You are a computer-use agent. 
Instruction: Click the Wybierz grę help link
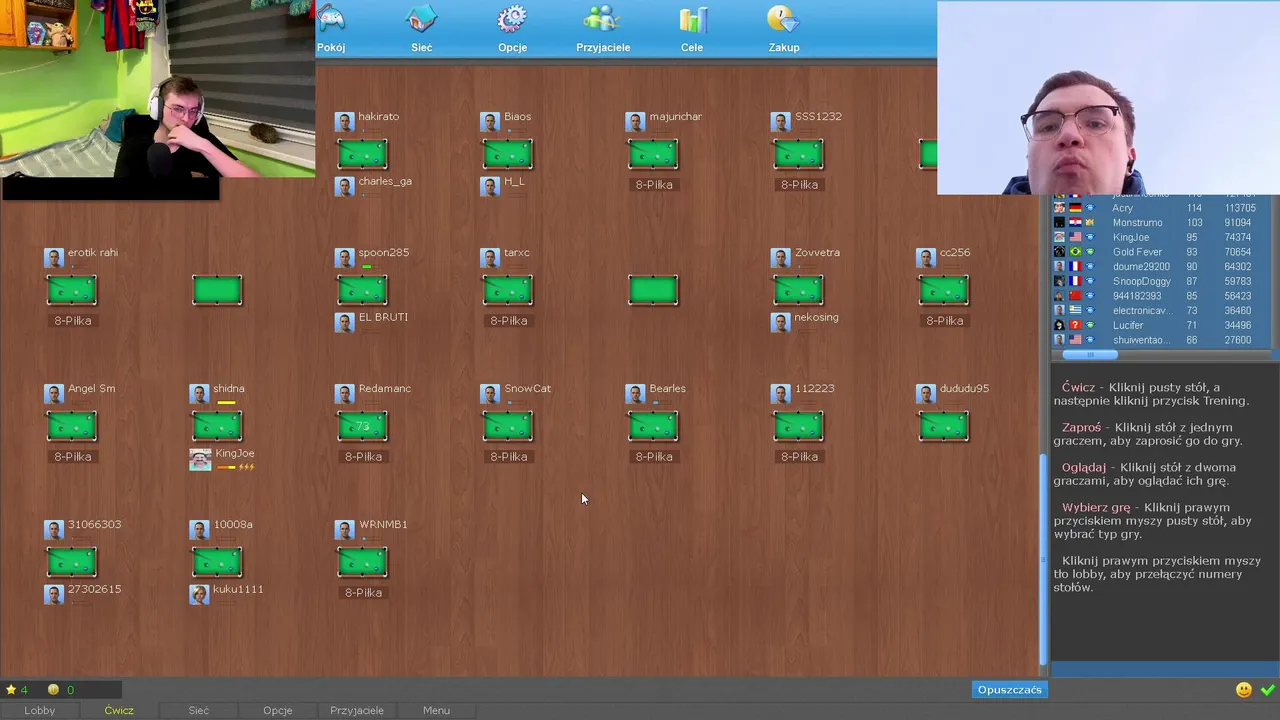pos(1096,508)
